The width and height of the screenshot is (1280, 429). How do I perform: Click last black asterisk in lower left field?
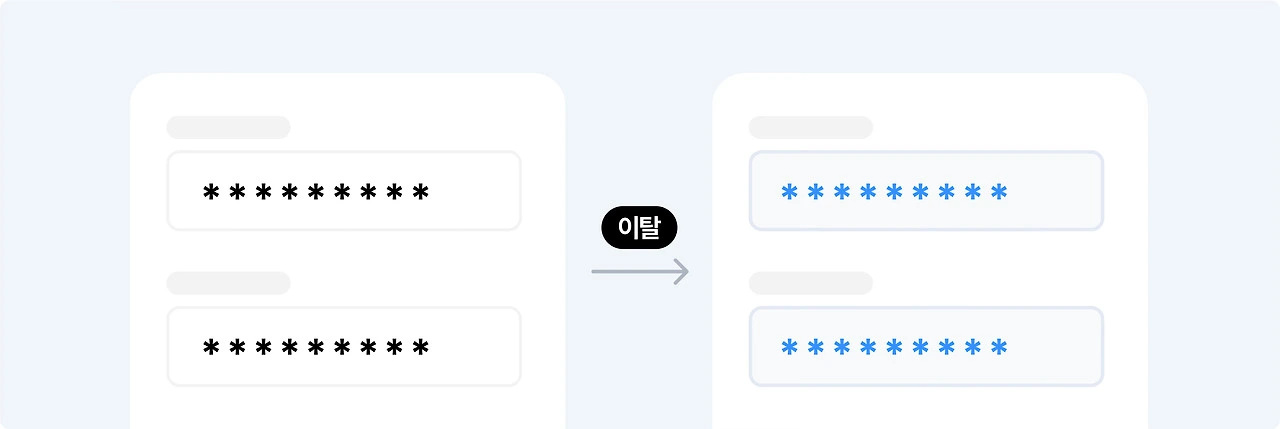pos(421,347)
